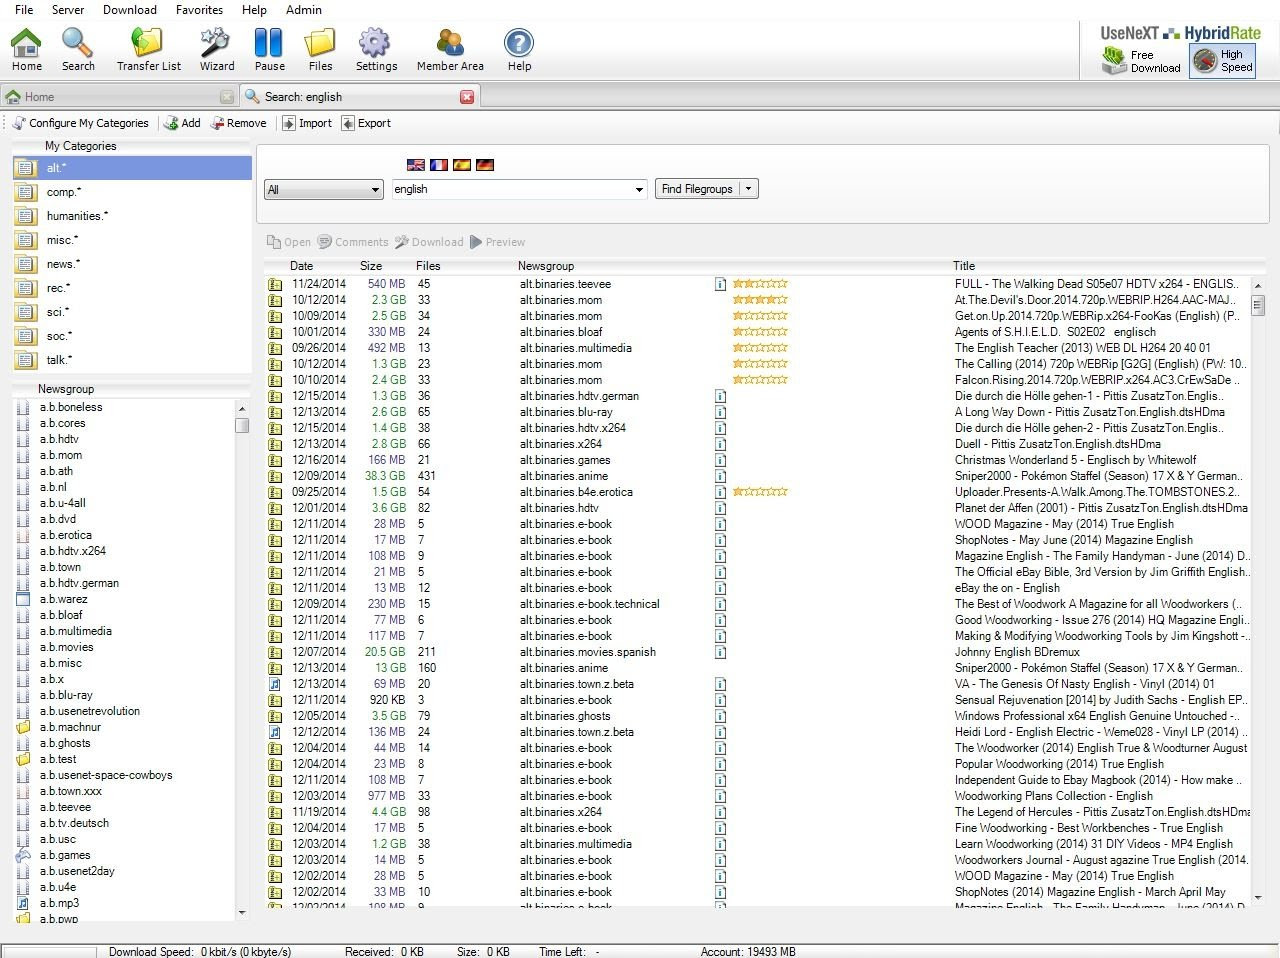Click Configure My Categories

[x=80, y=123]
